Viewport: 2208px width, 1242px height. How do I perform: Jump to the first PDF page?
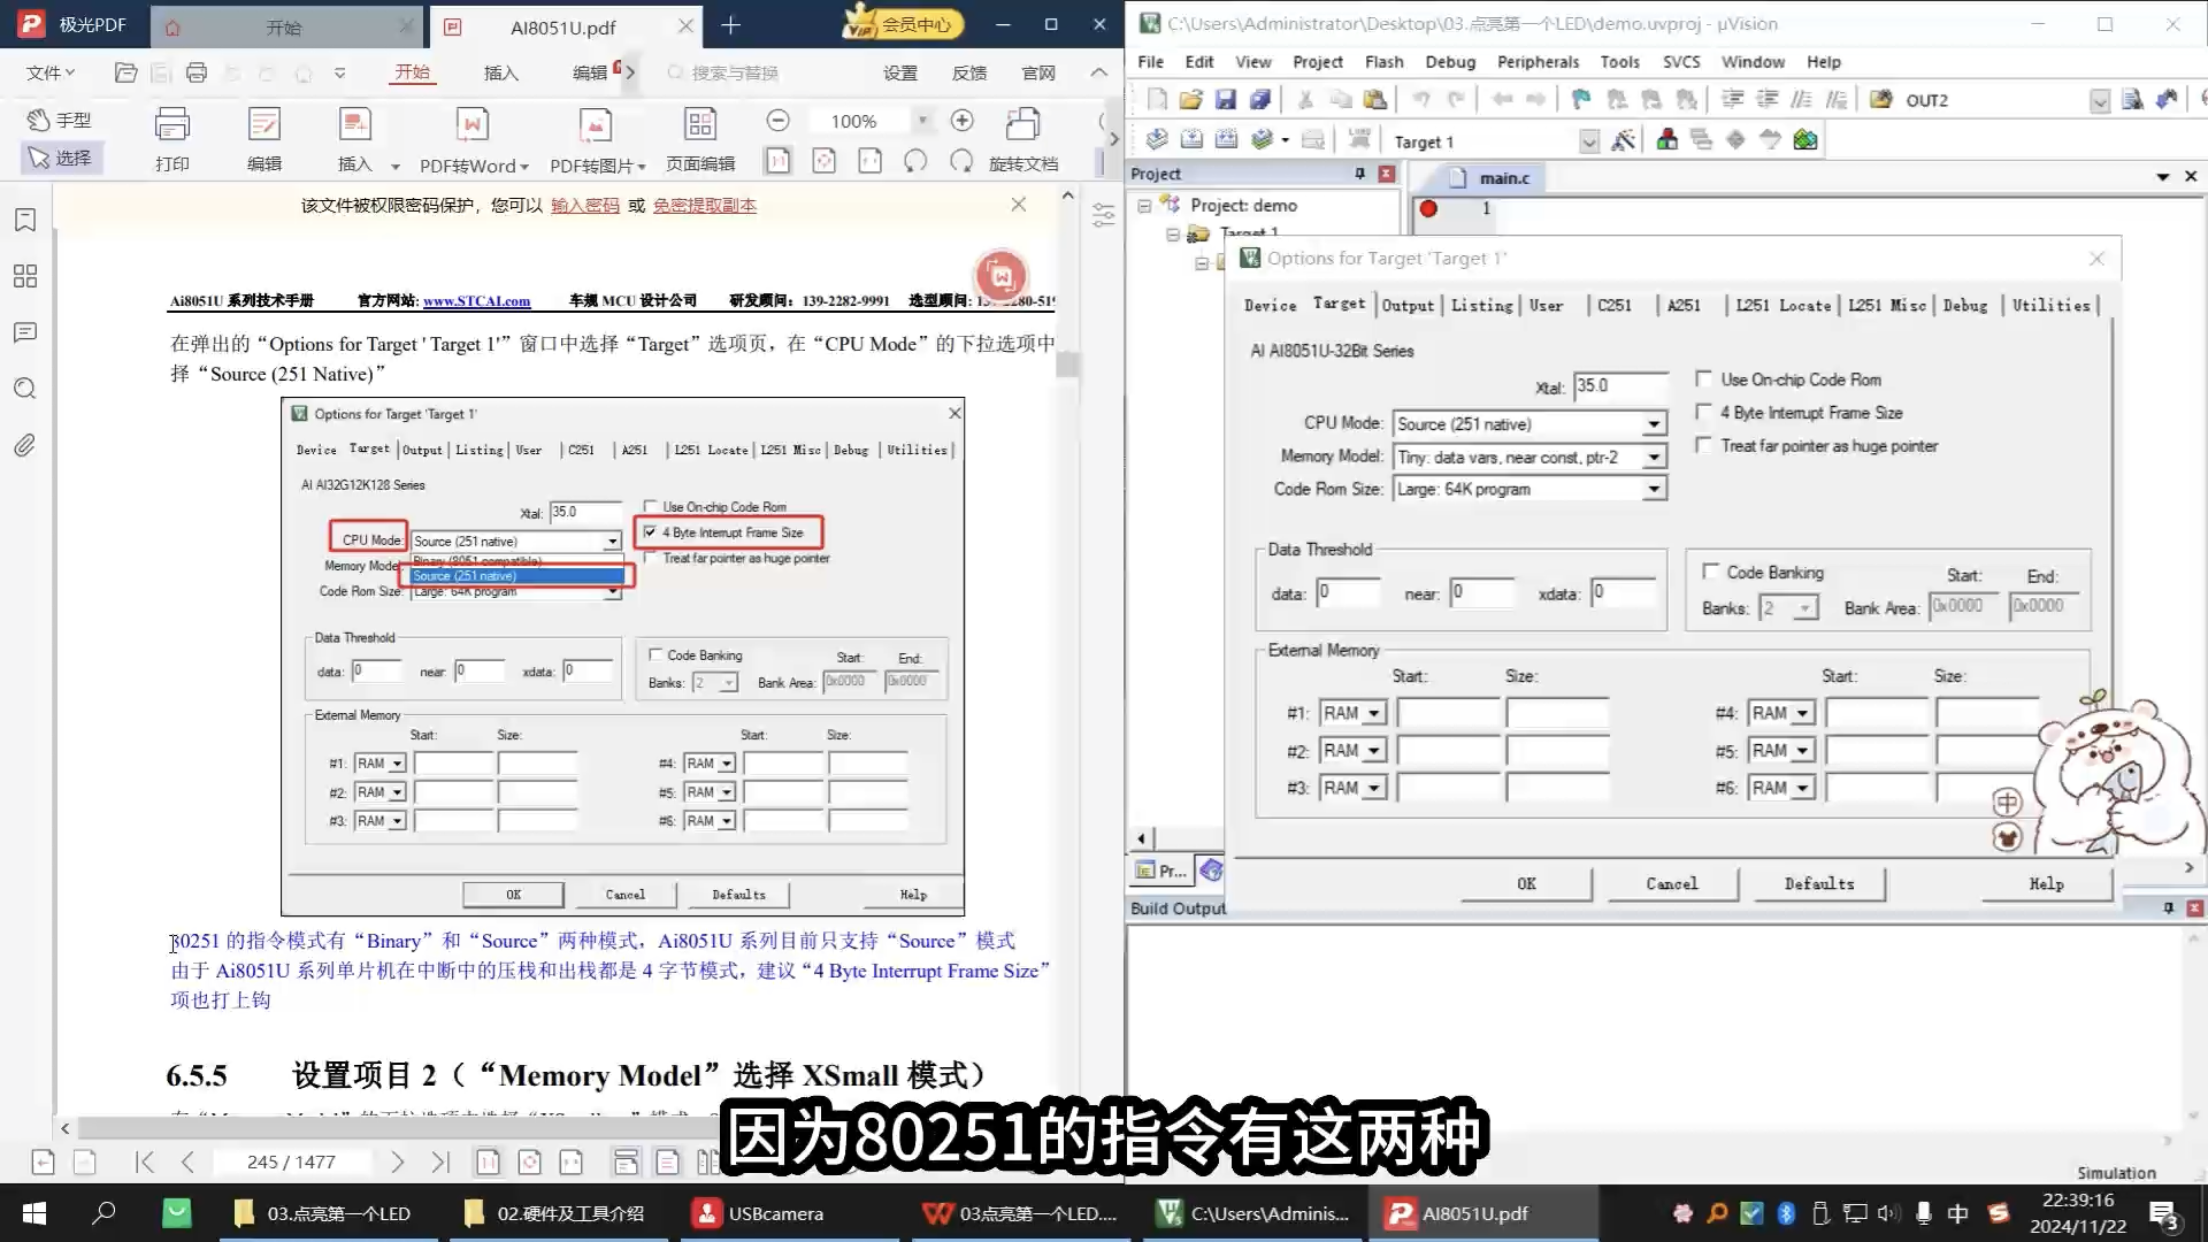[x=145, y=1161]
